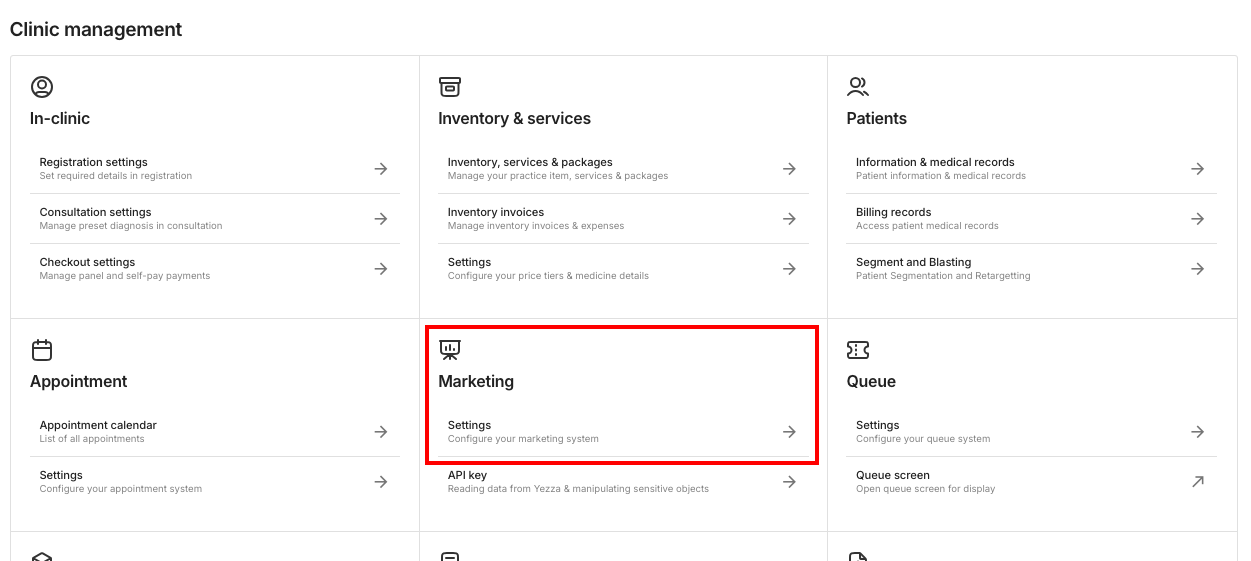The width and height of the screenshot is (1251, 561).
Task: Click the arrow next to Registration settings
Action: (x=381, y=169)
